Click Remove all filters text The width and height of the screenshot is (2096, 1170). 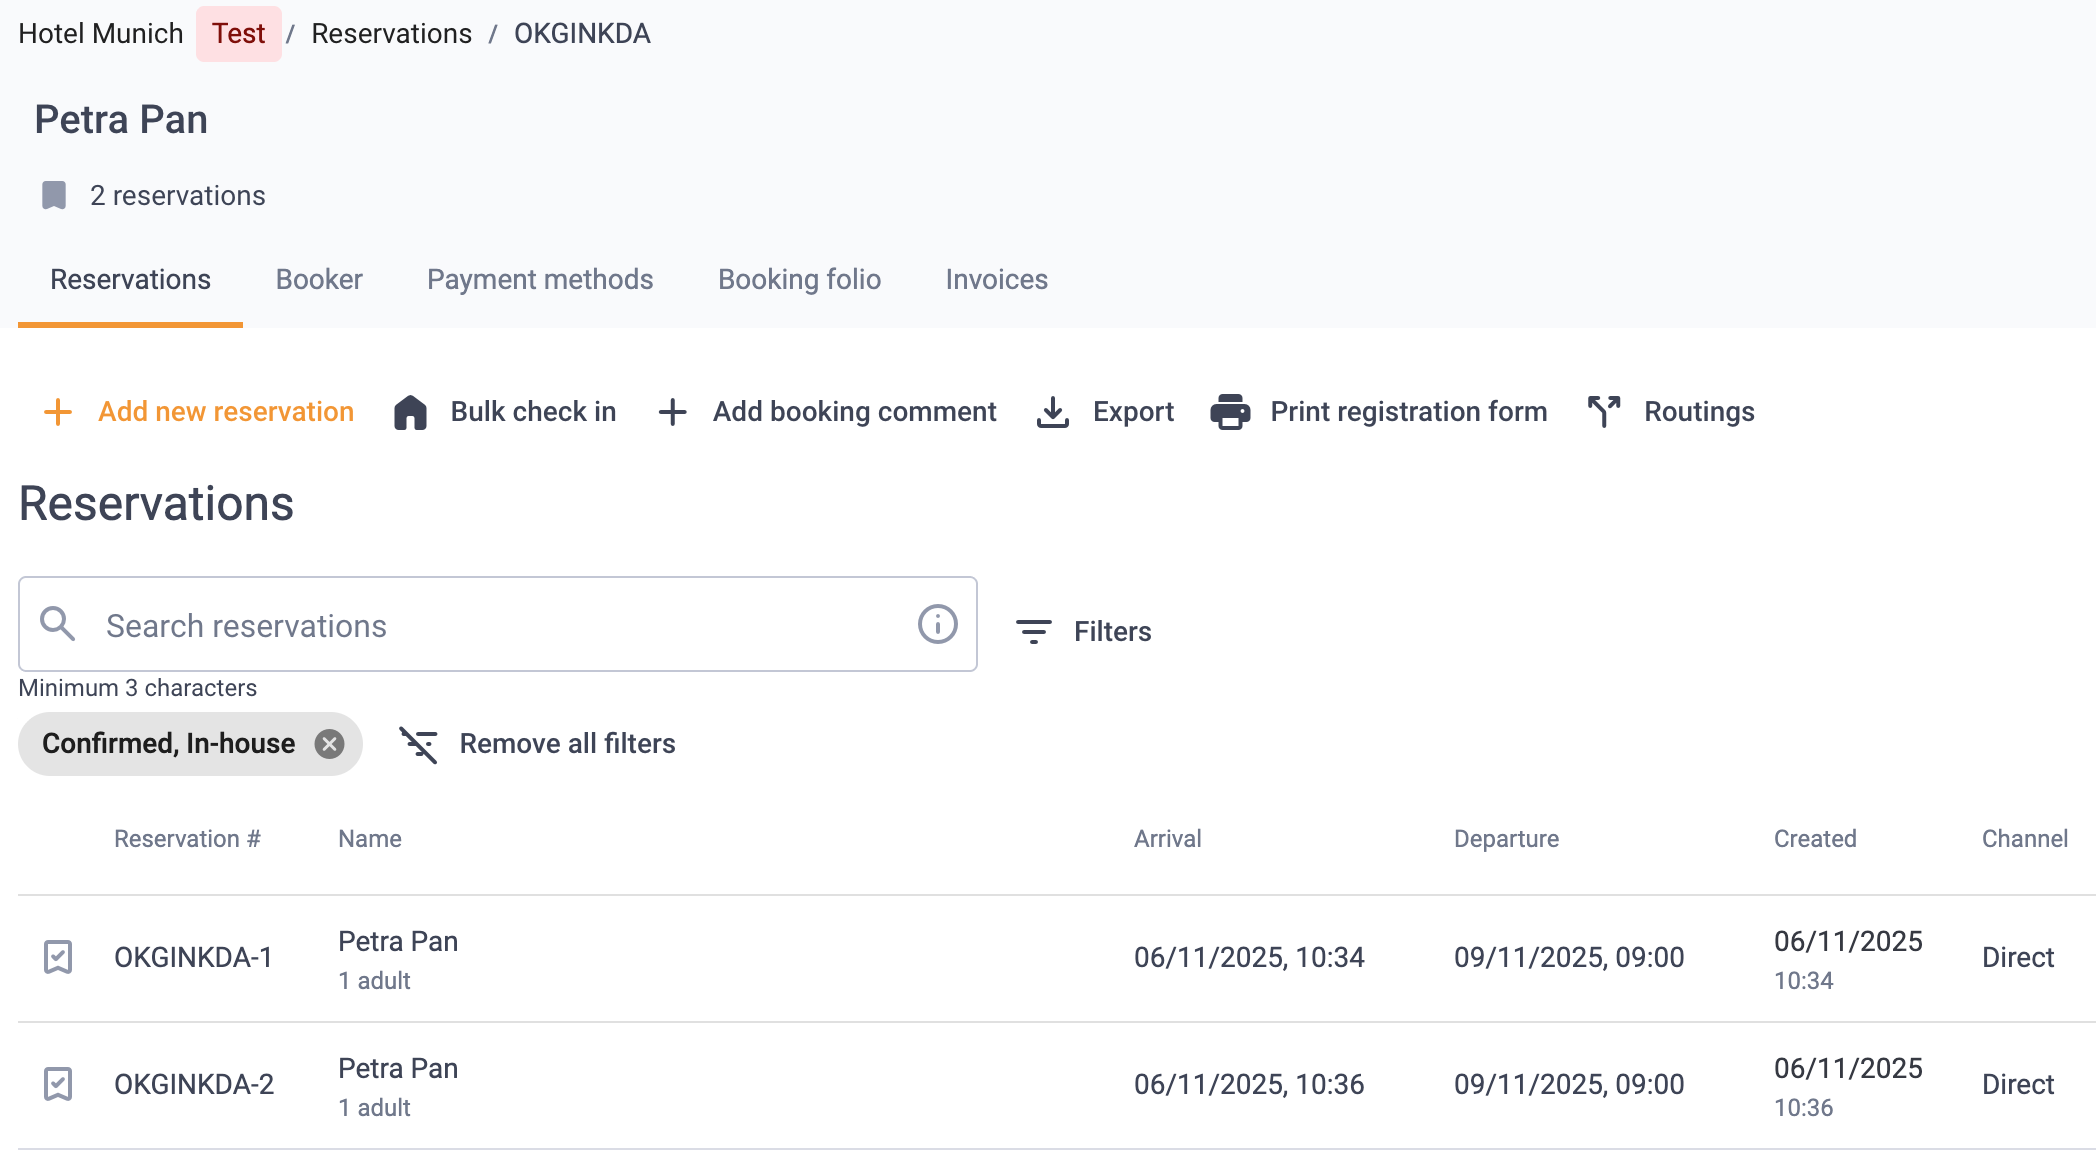pyautogui.click(x=567, y=744)
